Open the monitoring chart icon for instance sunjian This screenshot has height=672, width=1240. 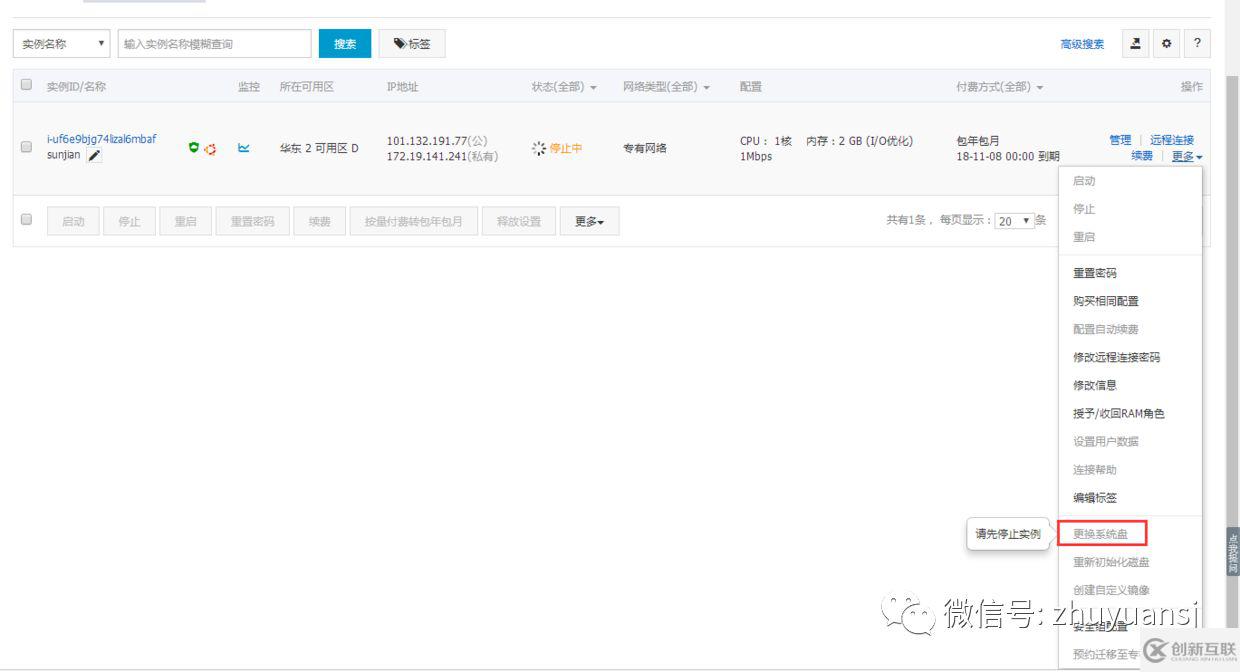click(242, 147)
